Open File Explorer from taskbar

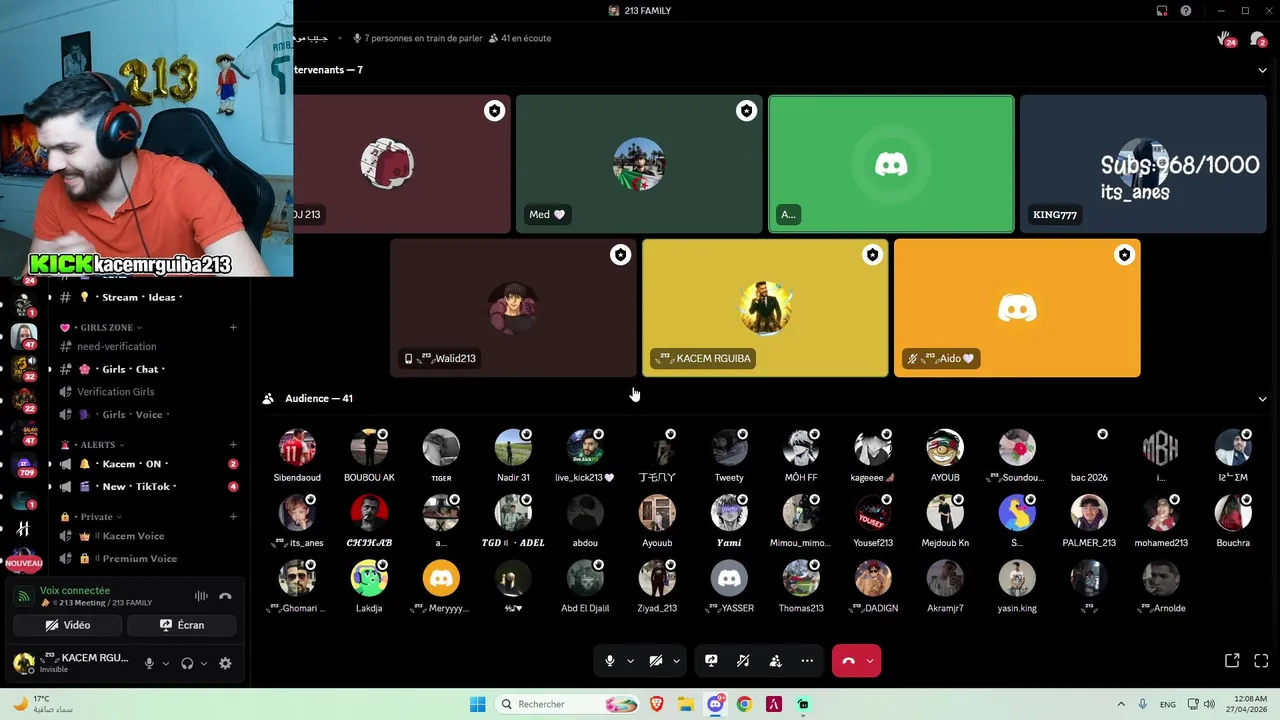(686, 704)
